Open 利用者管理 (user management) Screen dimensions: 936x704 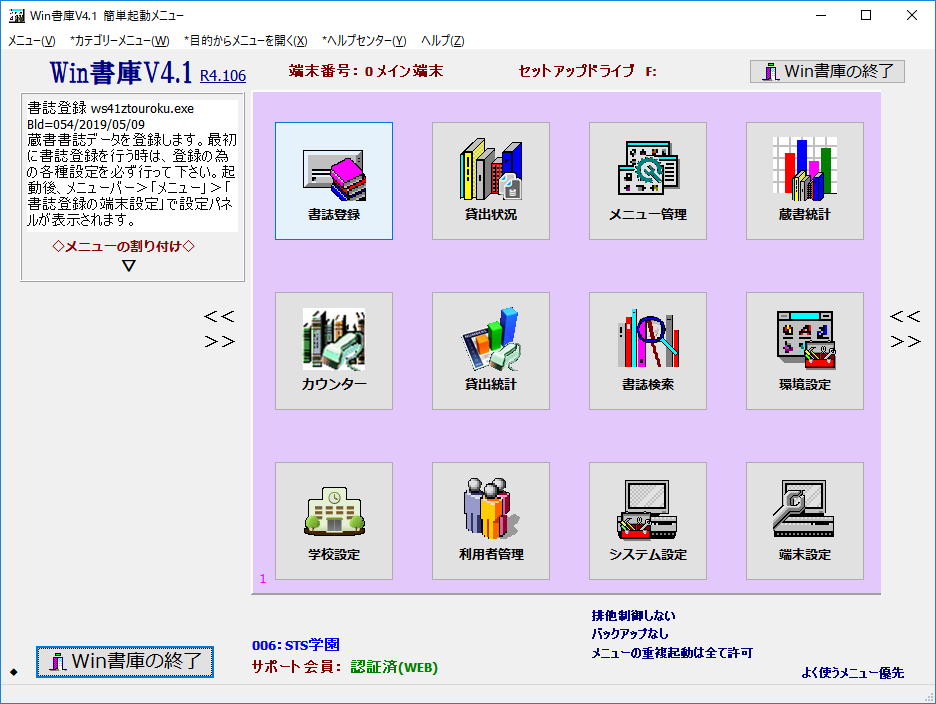point(489,520)
